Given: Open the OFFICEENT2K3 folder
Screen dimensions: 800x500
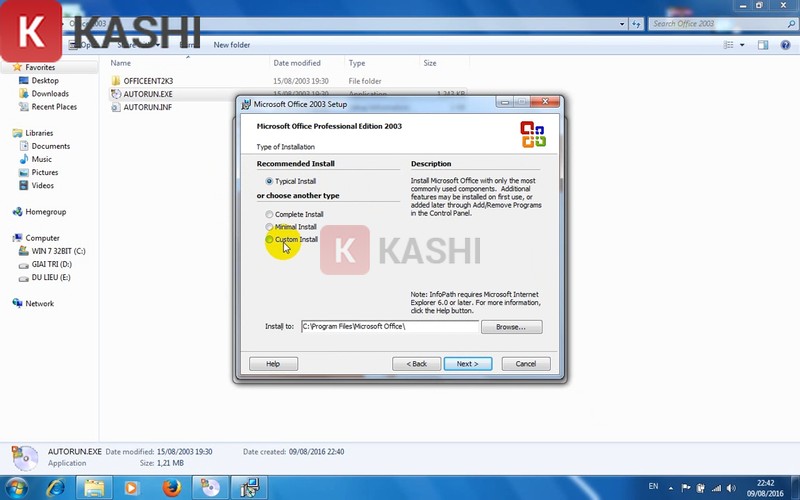Looking at the screenshot, I should [148, 81].
